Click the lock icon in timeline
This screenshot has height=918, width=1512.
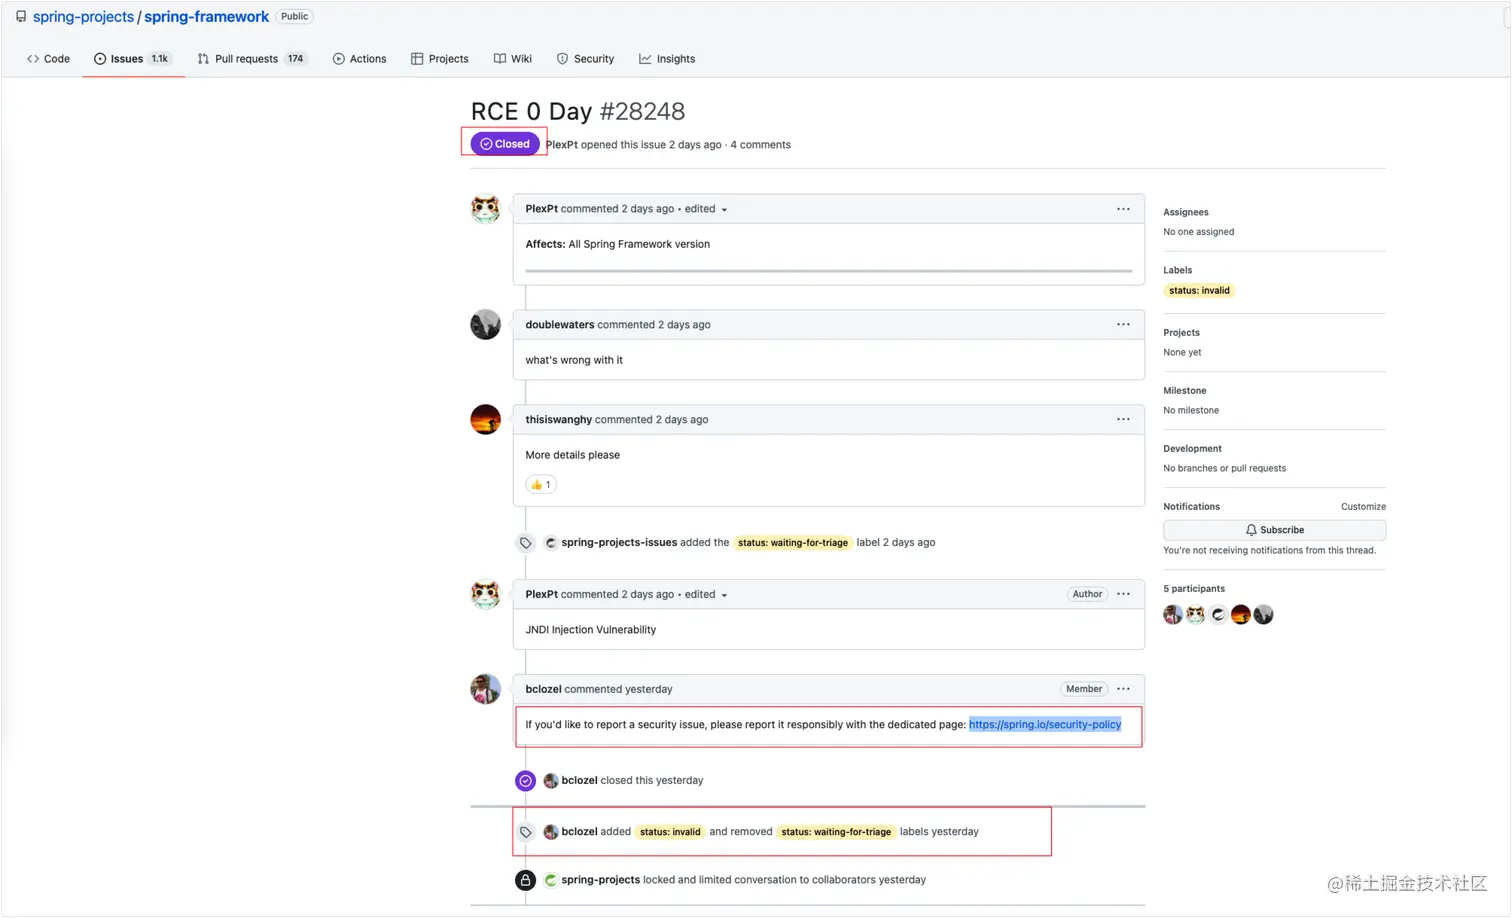click(x=525, y=880)
